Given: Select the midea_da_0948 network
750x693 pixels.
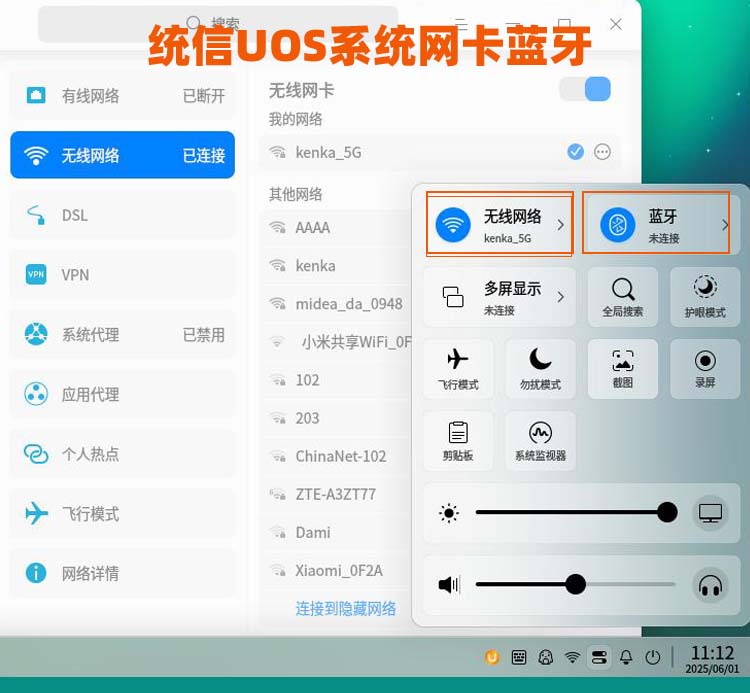Looking at the screenshot, I should point(335,304).
